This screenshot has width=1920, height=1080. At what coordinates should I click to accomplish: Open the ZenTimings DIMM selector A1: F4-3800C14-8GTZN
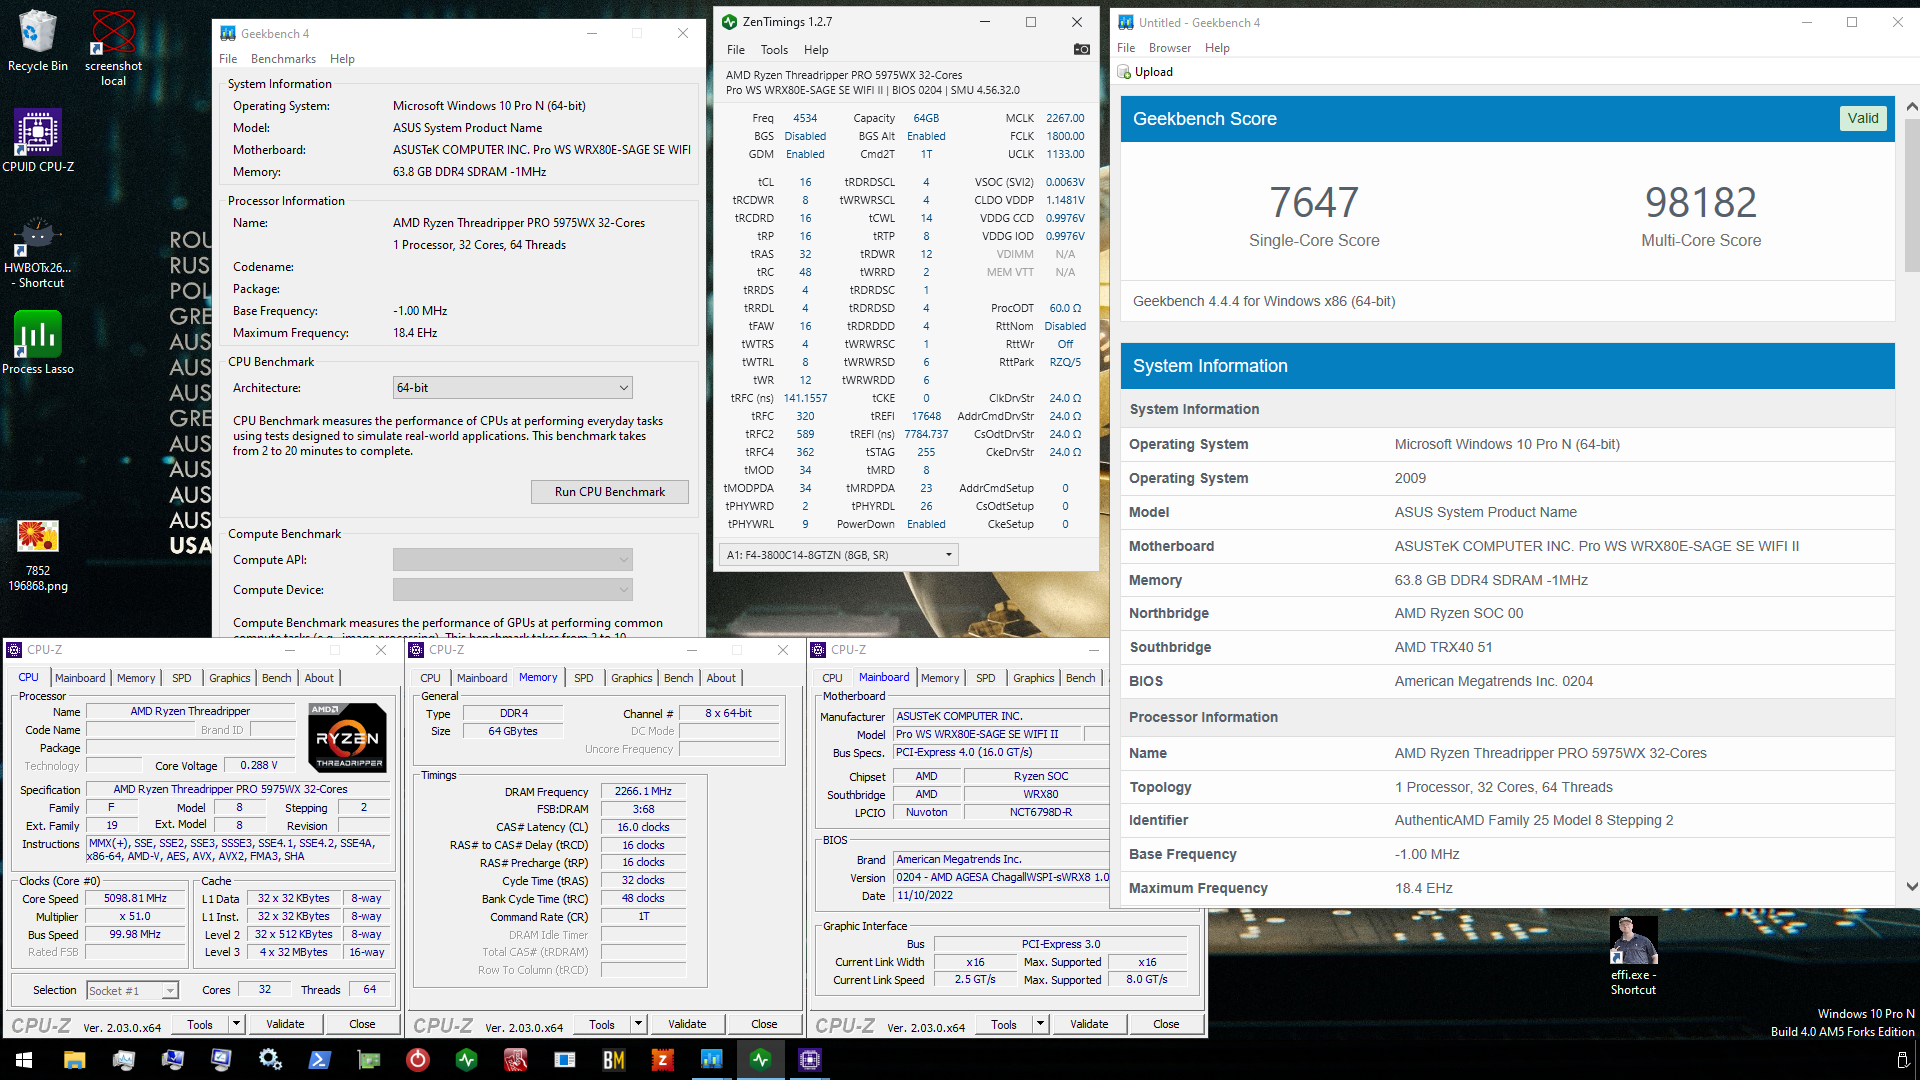click(x=838, y=555)
